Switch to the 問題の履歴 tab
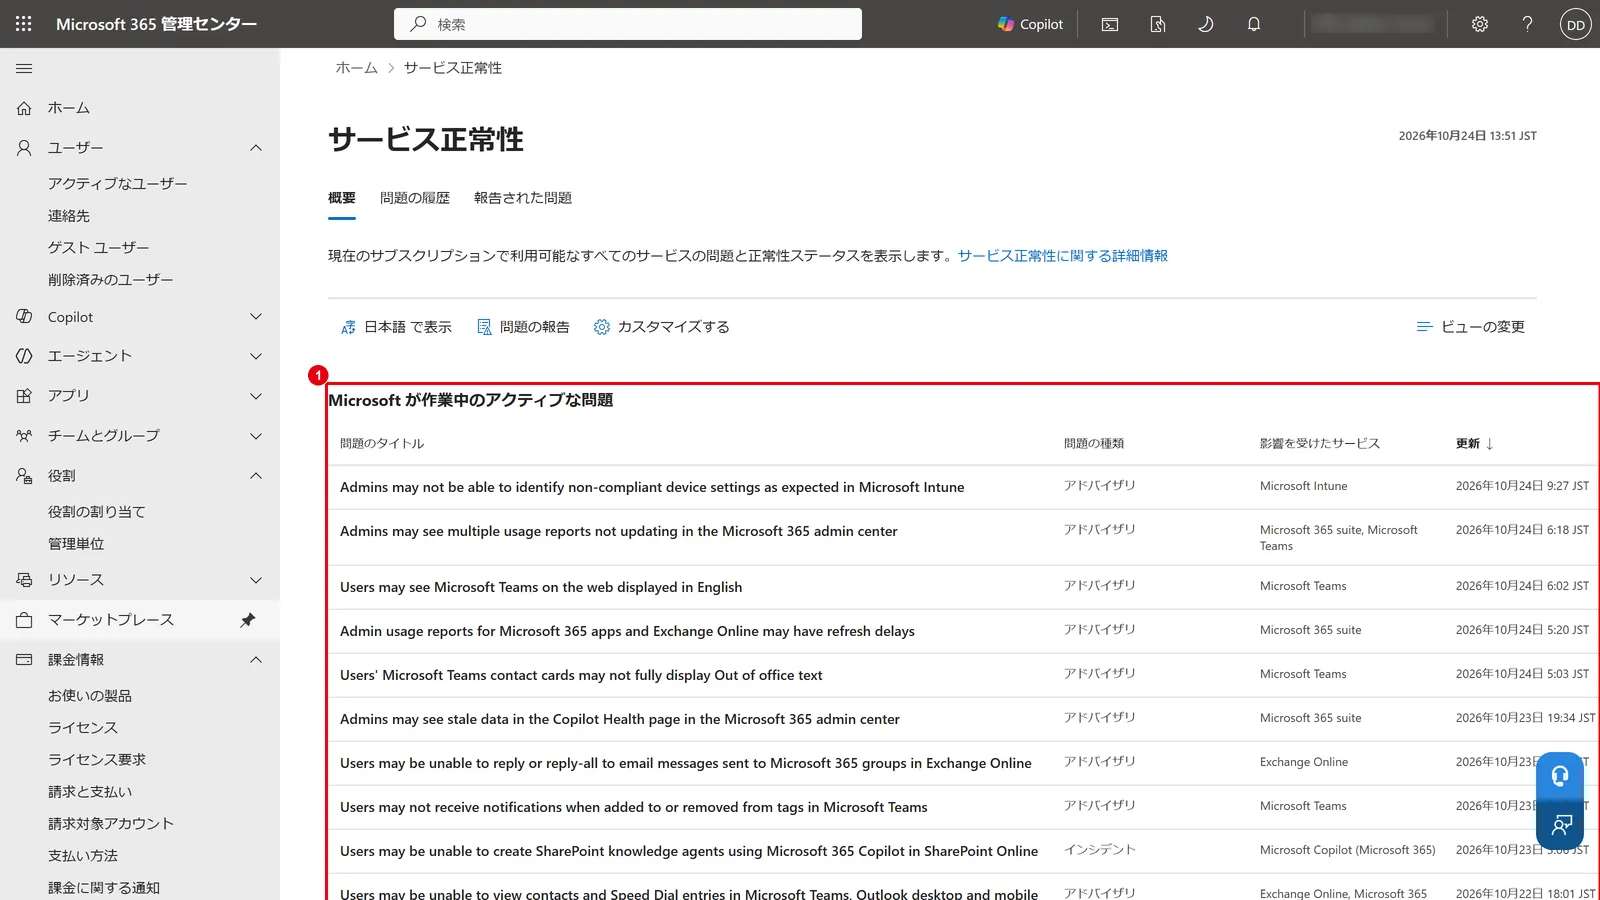 coord(415,198)
